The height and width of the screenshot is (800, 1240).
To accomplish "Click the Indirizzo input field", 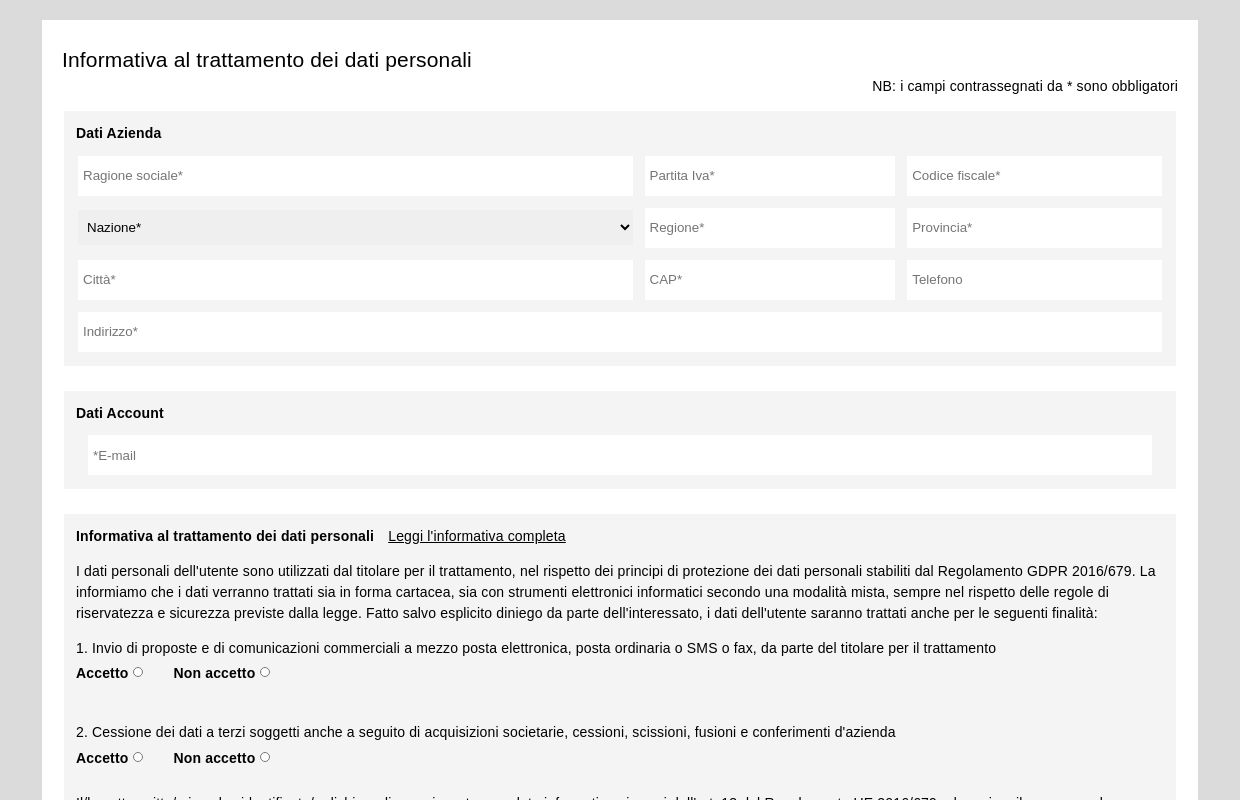I will pos(620,332).
